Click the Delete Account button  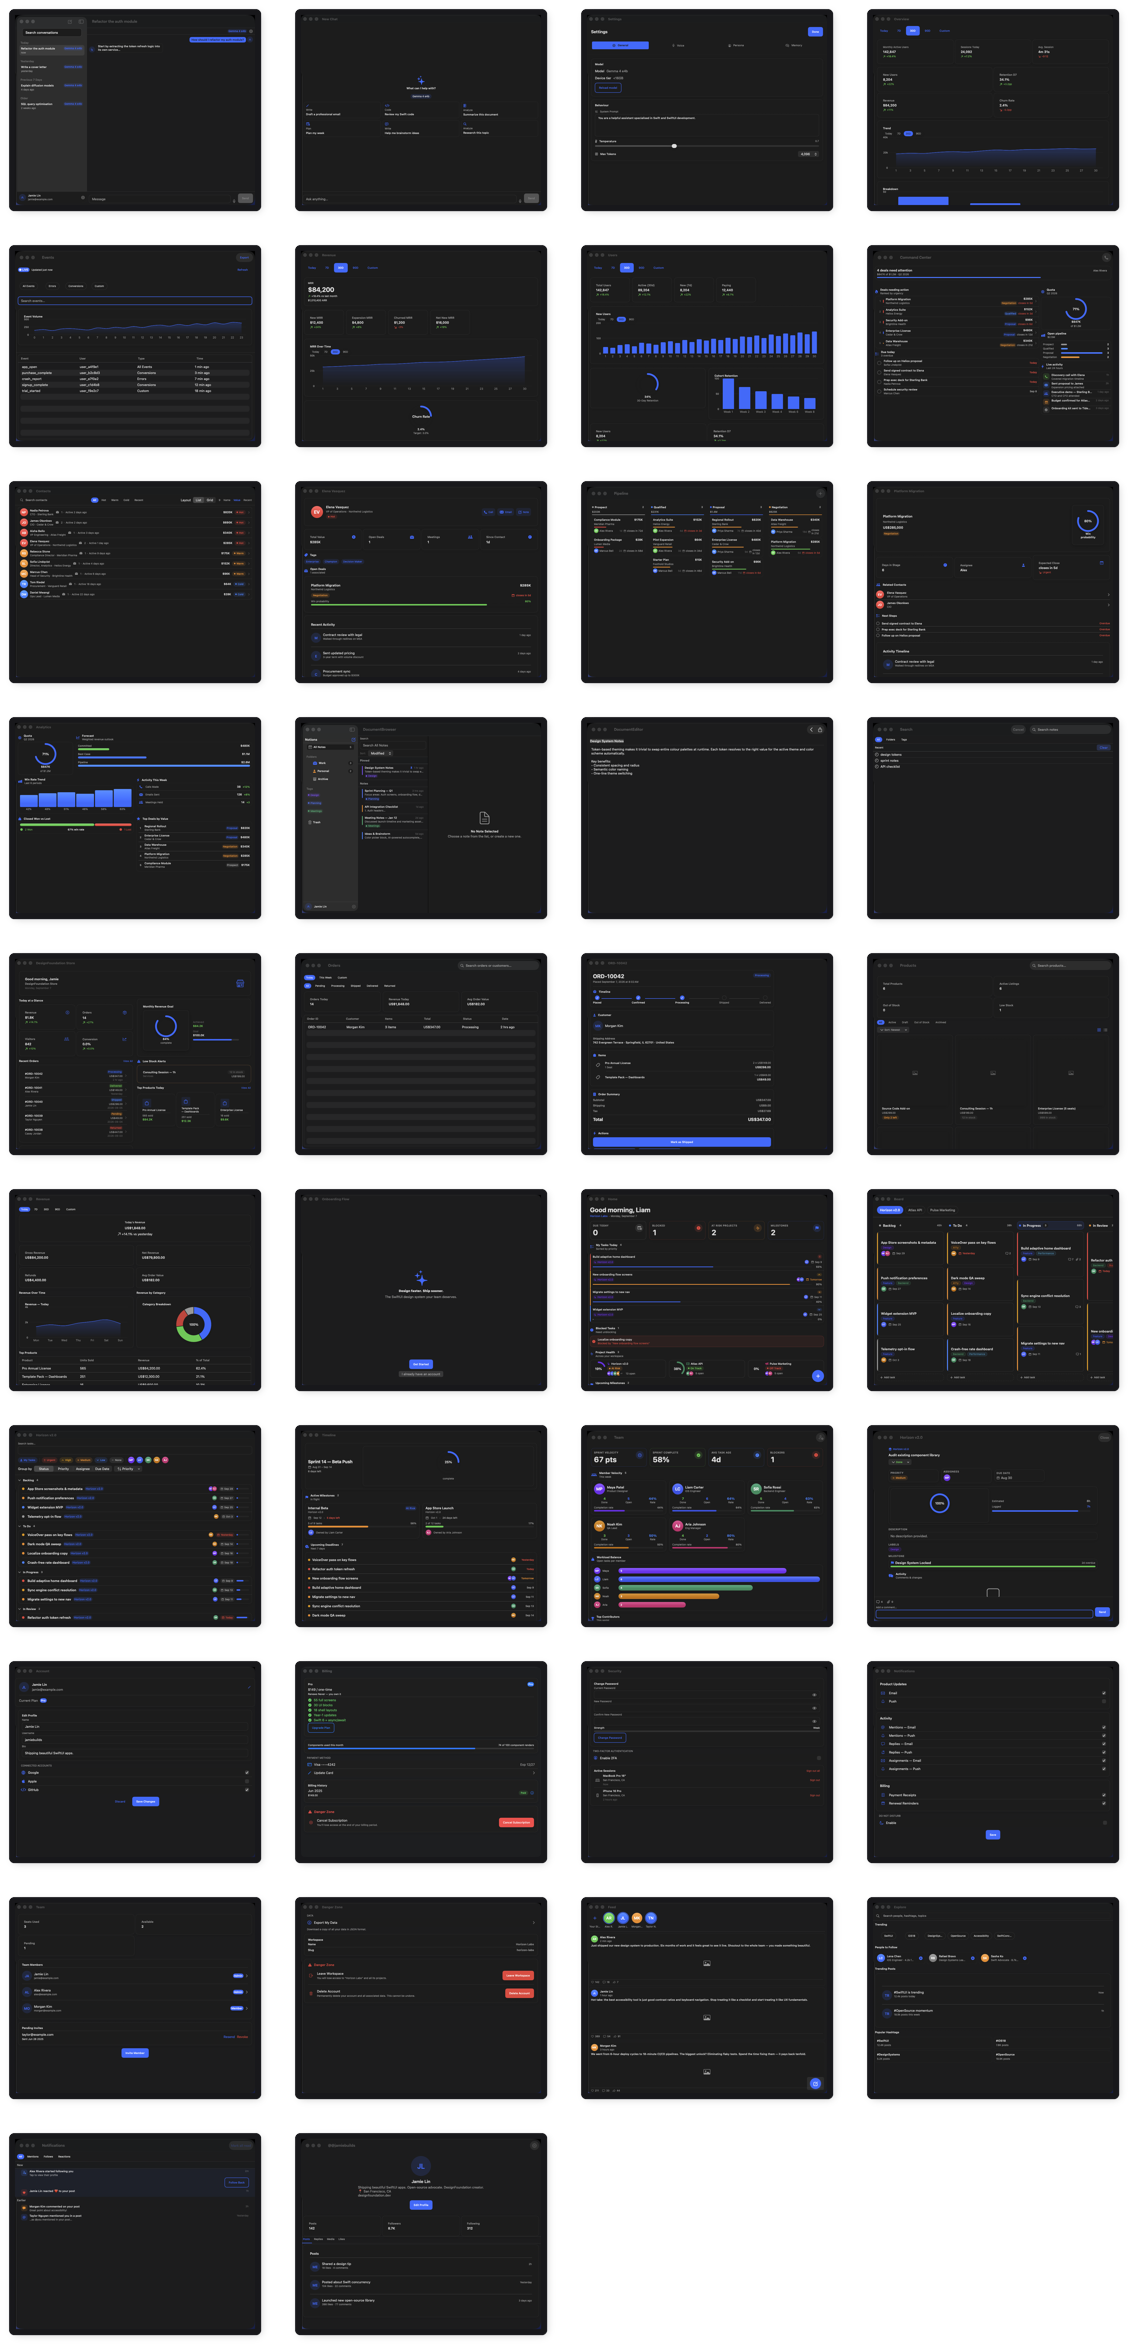pyautogui.click(x=519, y=1993)
